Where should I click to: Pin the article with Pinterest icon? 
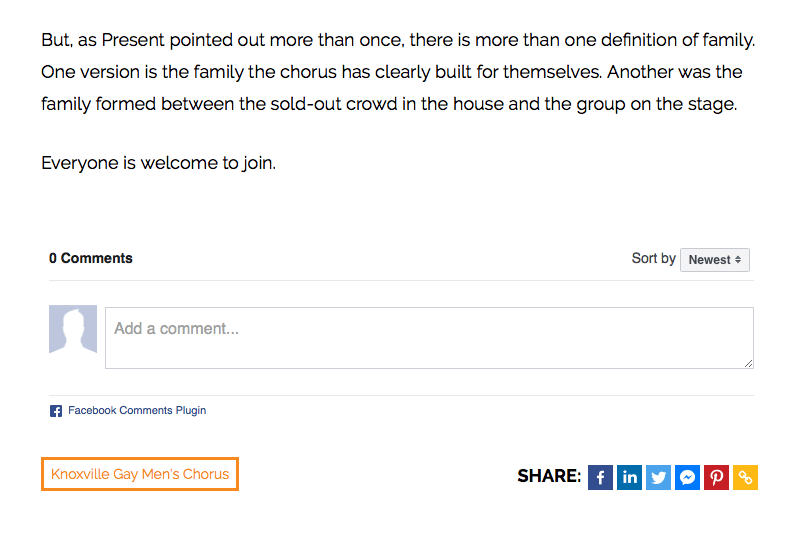tap(716, 477)
